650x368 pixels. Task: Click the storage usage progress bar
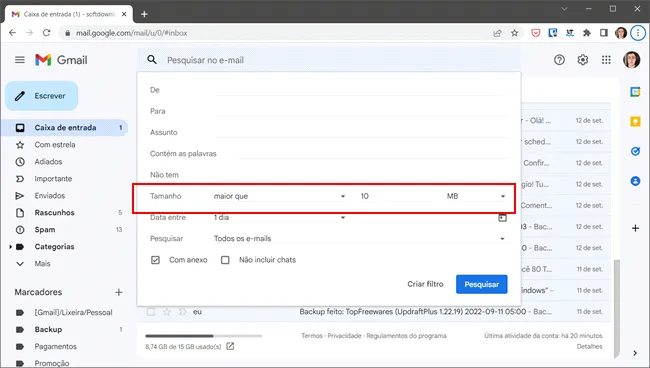point(204,336)
